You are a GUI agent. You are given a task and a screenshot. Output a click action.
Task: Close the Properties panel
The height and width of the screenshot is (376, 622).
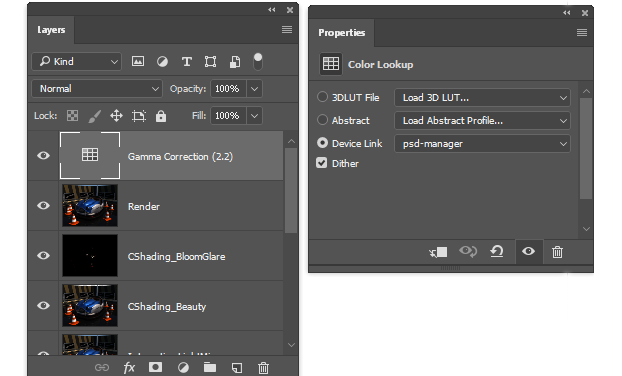click(x=585, y=13)
